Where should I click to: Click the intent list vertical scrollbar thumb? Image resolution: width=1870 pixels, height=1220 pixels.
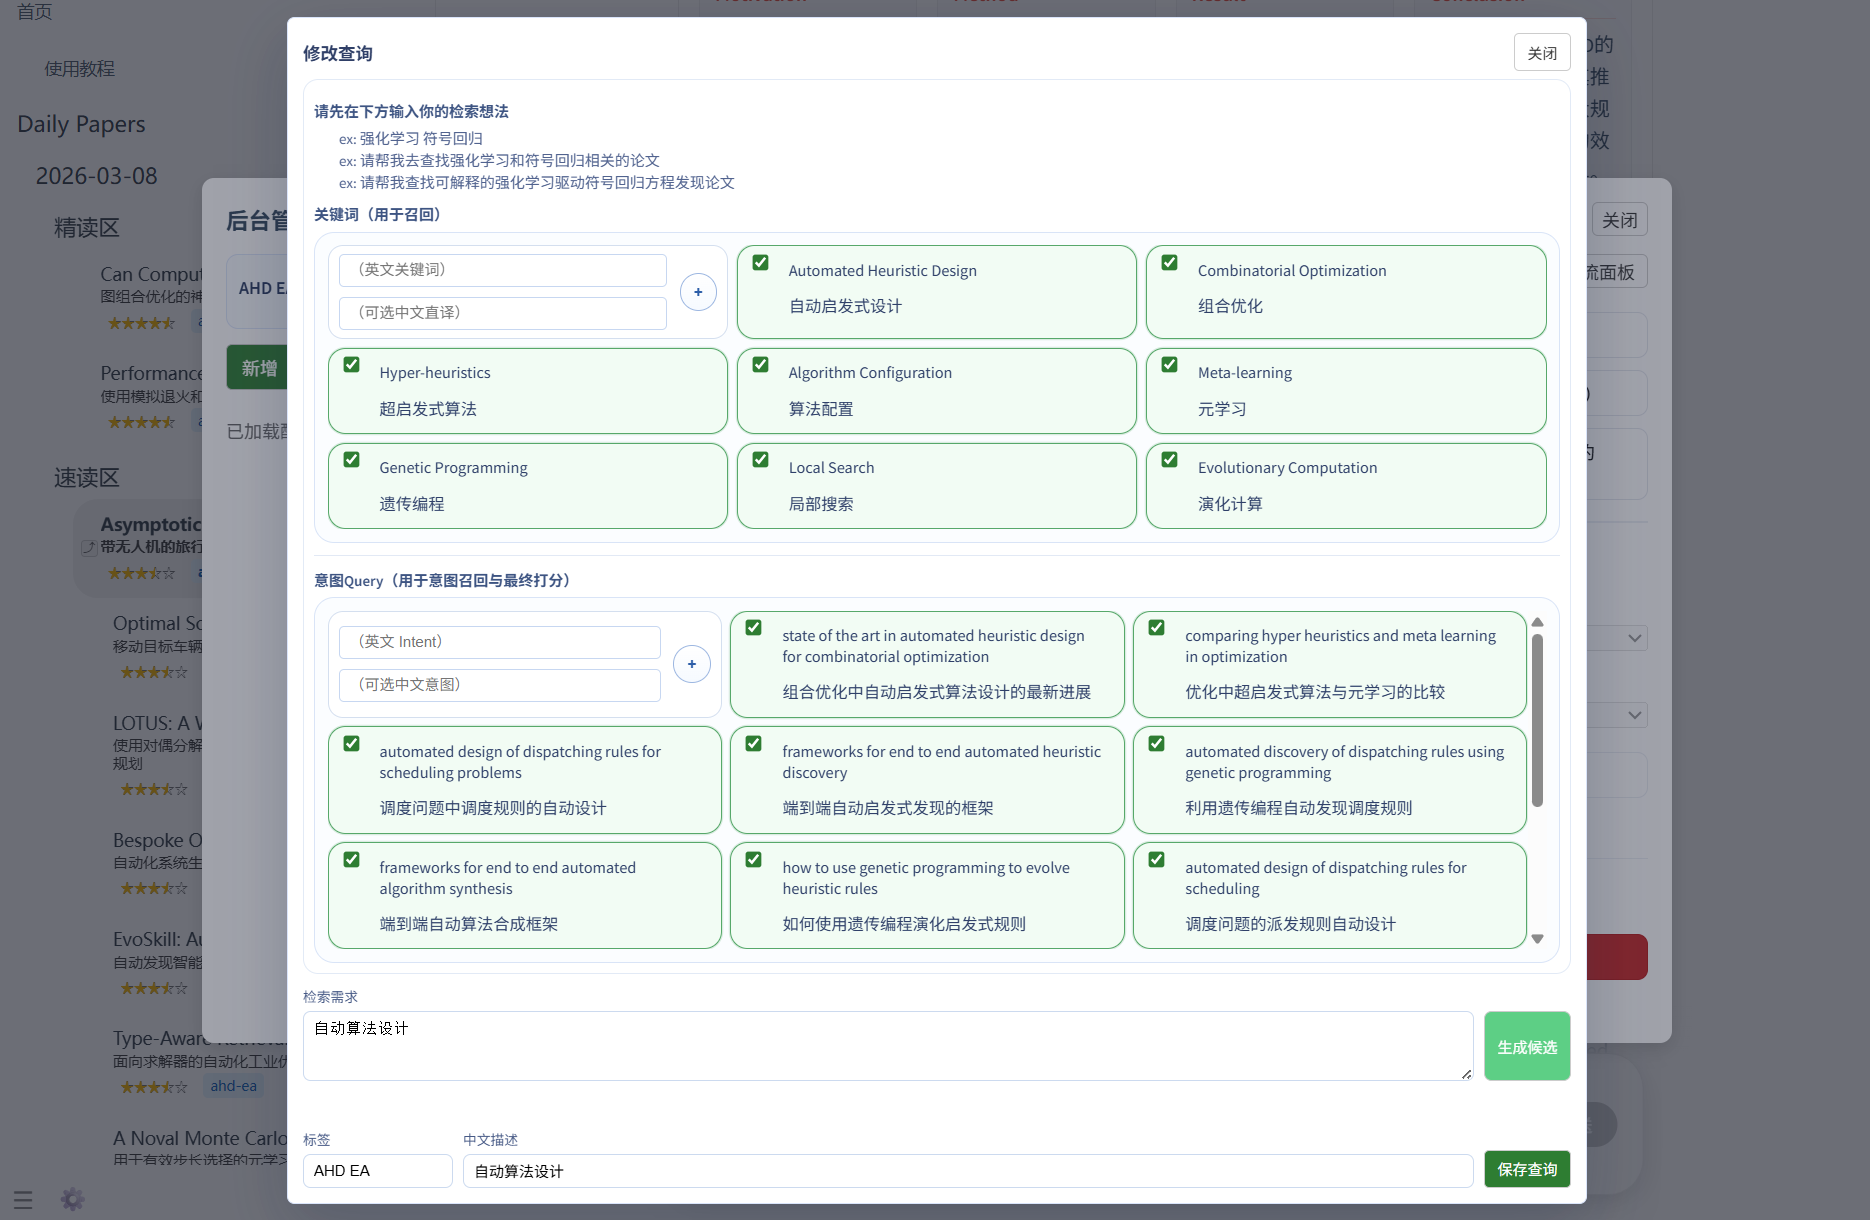1538,720
